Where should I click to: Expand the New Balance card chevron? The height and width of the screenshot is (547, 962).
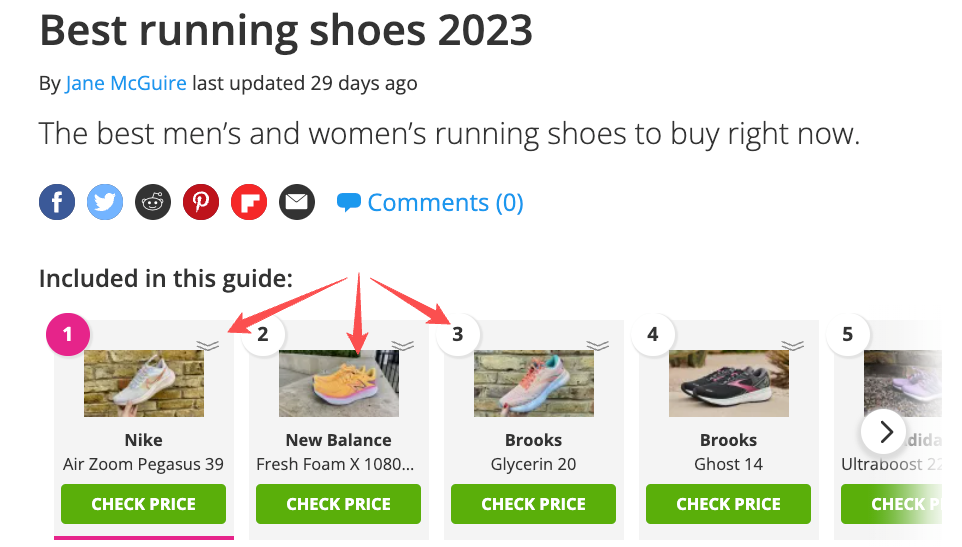(x=403, y=345)
